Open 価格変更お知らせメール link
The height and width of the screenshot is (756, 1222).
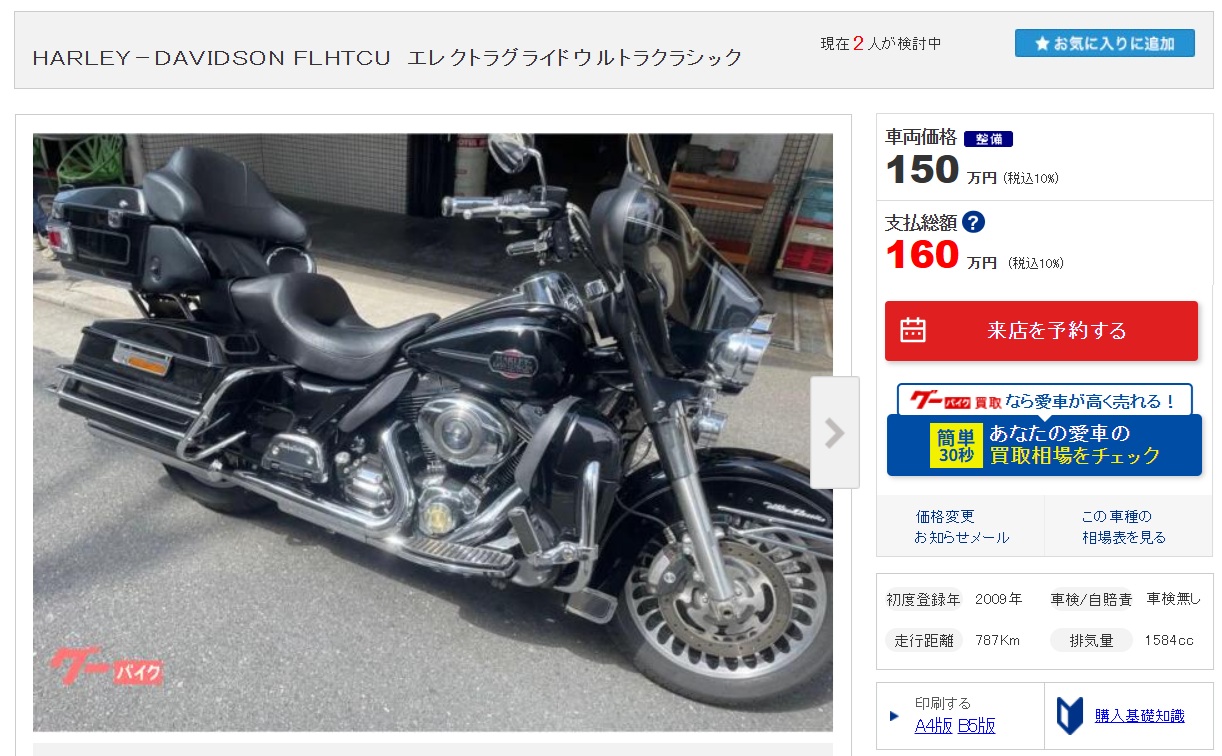pyautogui.click(x=961, y=527)
